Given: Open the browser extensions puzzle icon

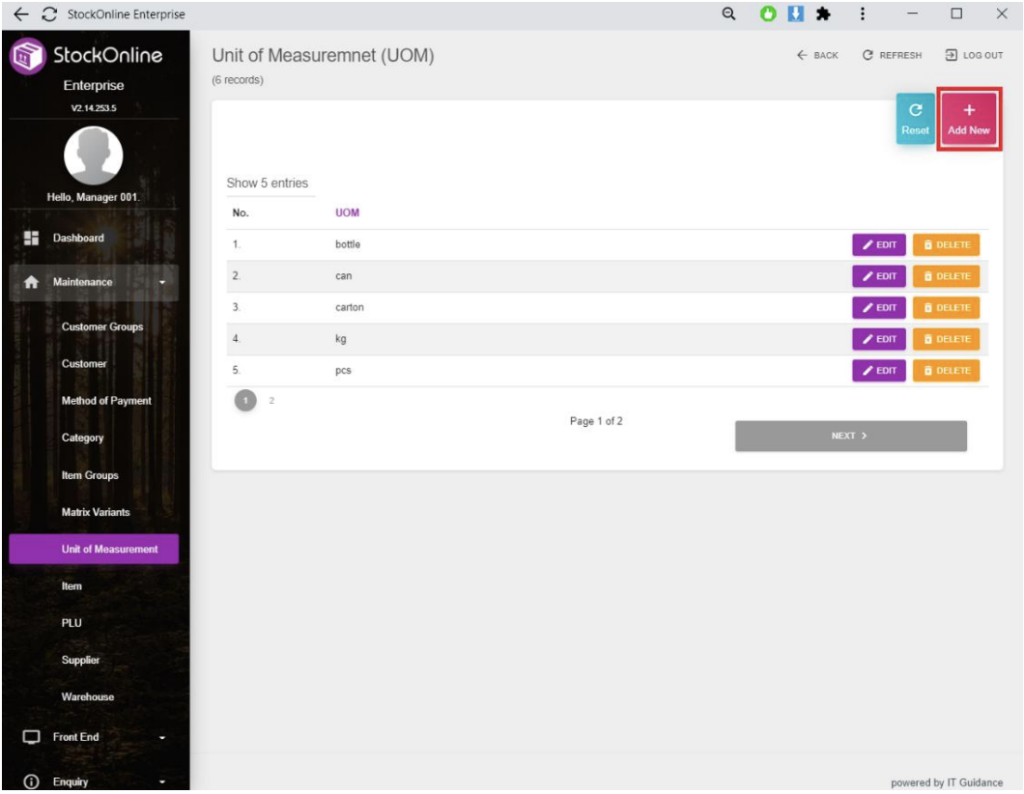Looking at the screenshot, I should 824,14.
